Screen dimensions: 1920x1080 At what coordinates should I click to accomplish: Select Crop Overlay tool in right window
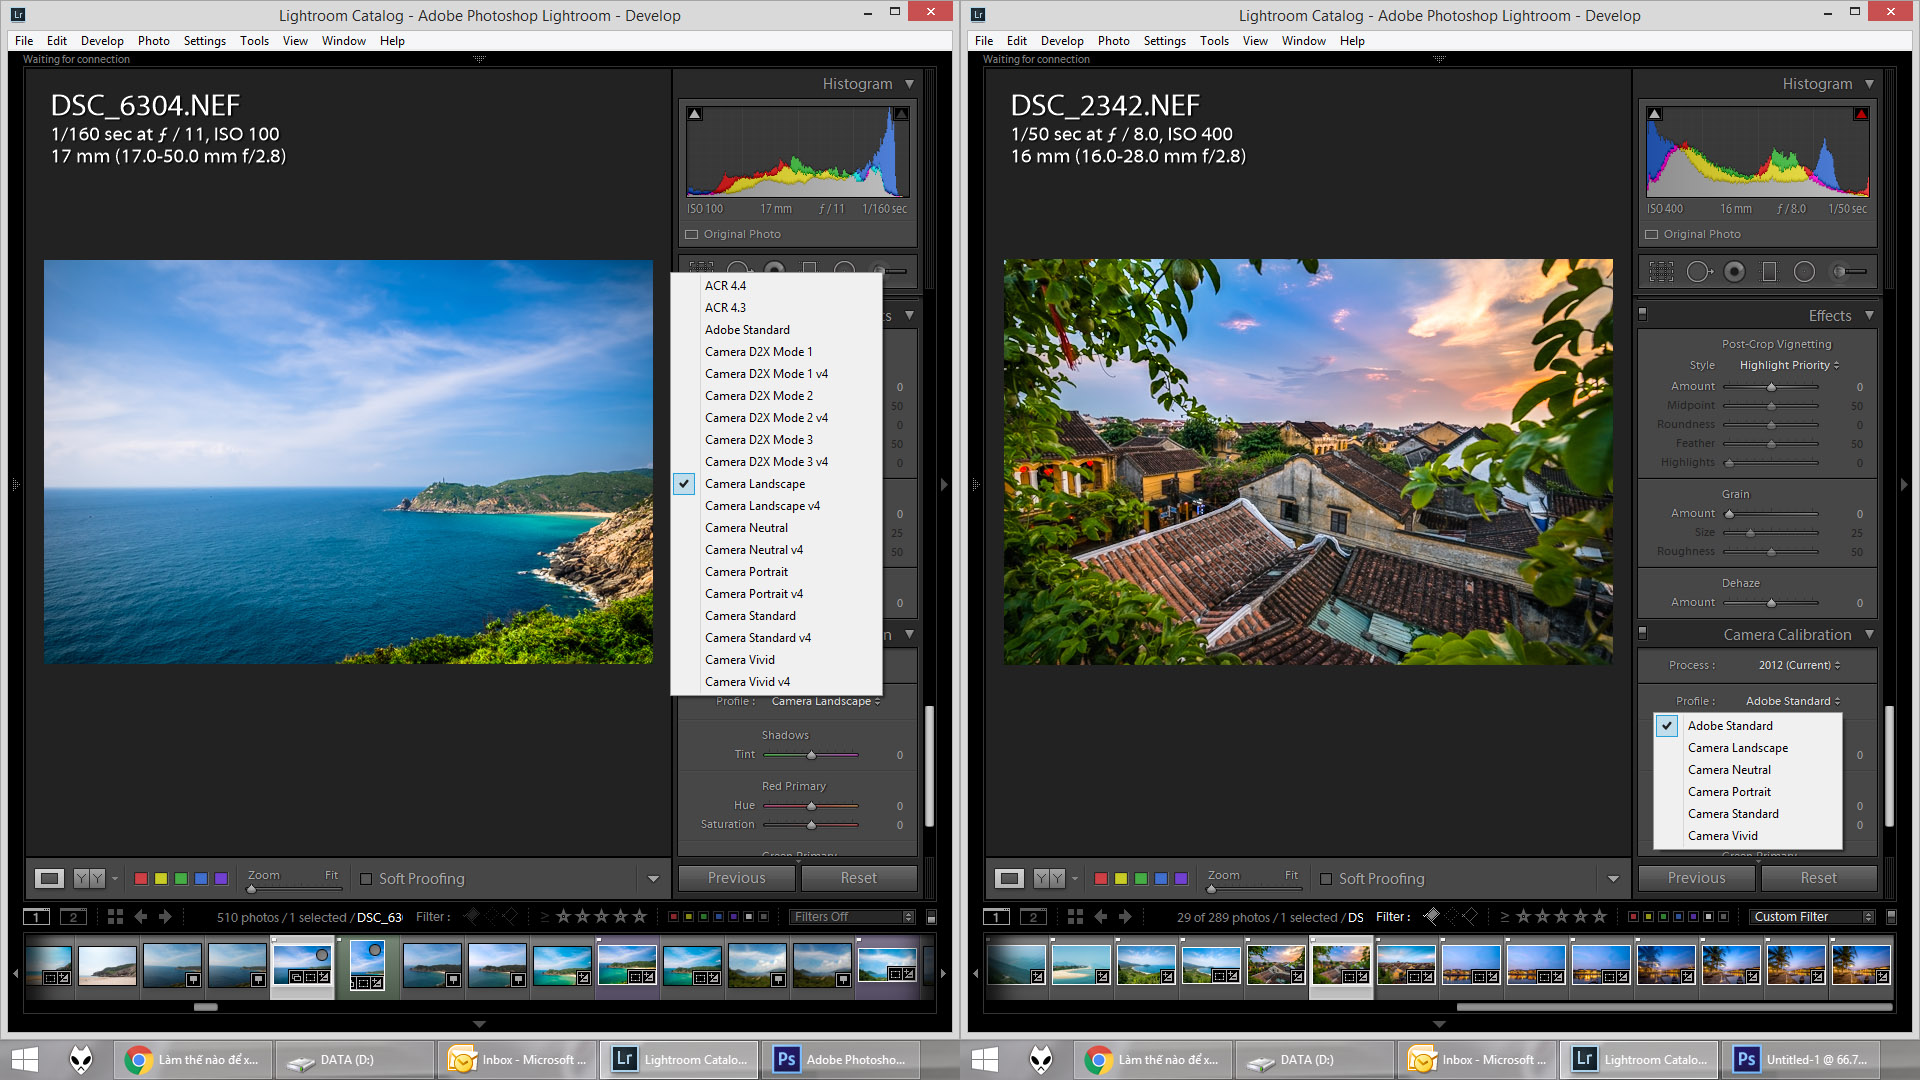(x=1661, y=271)
